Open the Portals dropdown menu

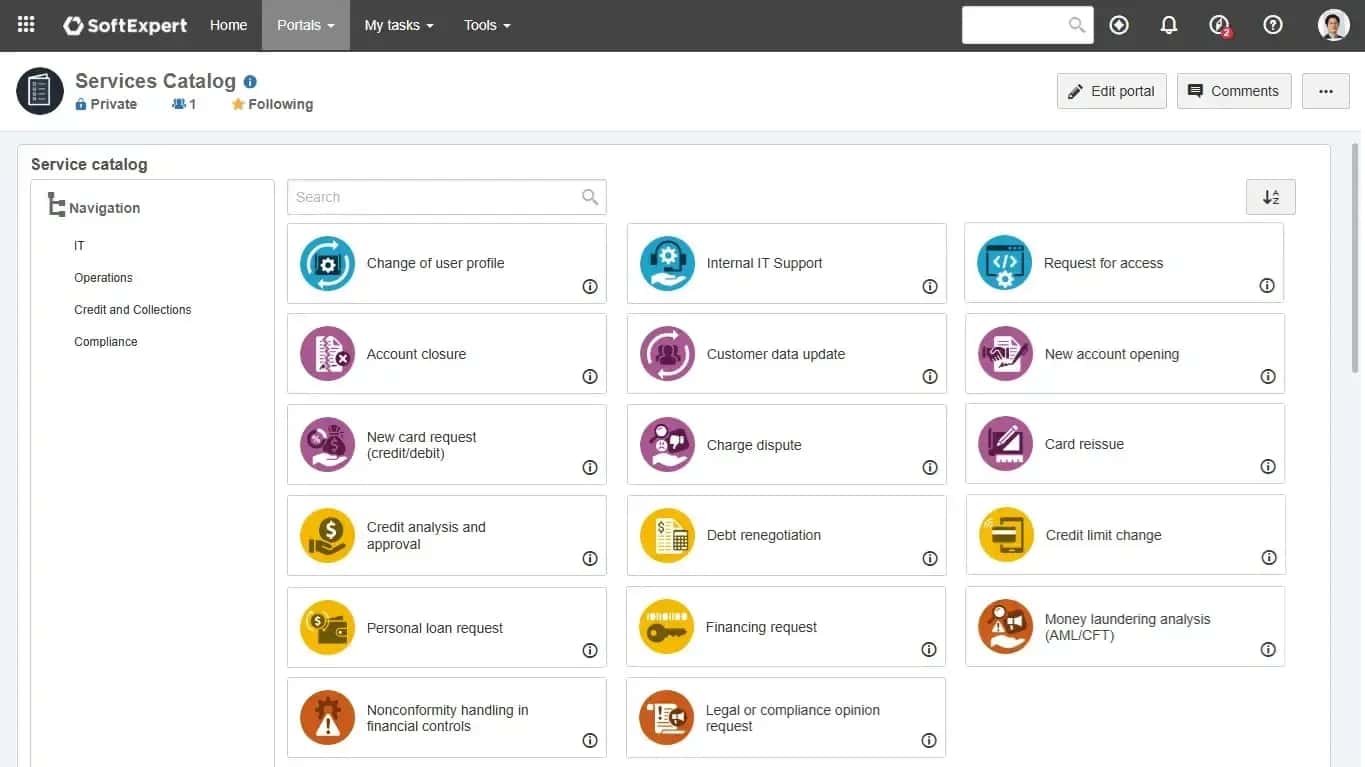tap(306, 25)
